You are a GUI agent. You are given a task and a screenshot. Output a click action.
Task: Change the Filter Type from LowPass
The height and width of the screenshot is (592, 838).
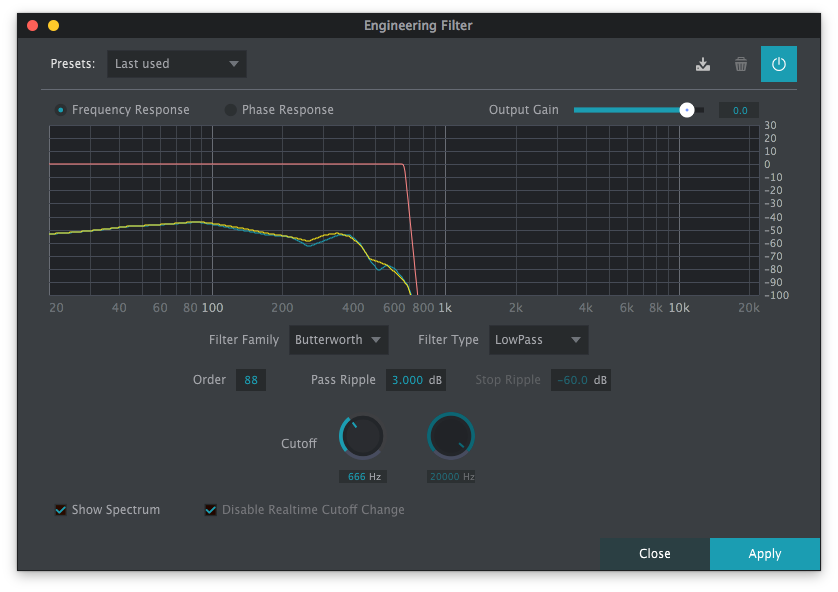pyautogui.click(x=538, y=340)
